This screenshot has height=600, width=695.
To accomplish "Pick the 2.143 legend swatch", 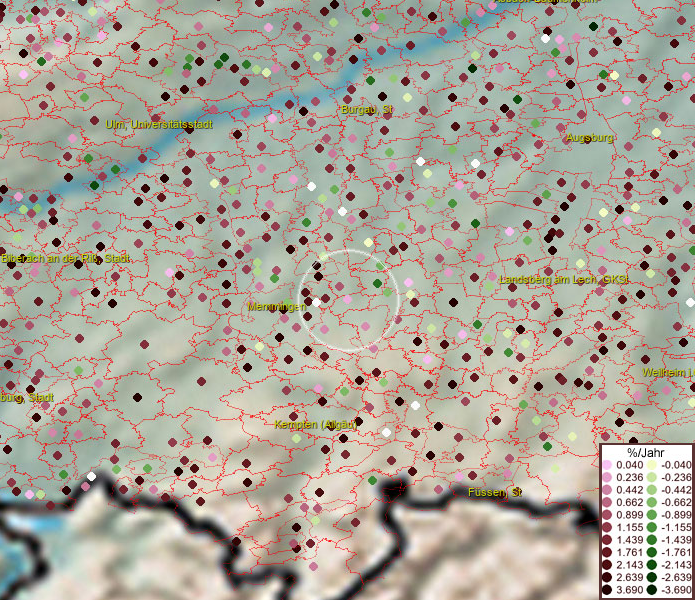I will point(607,565).
